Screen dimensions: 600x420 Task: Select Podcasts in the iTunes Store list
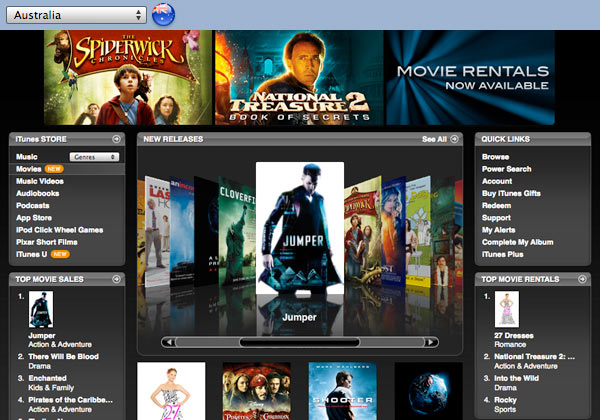33,205
